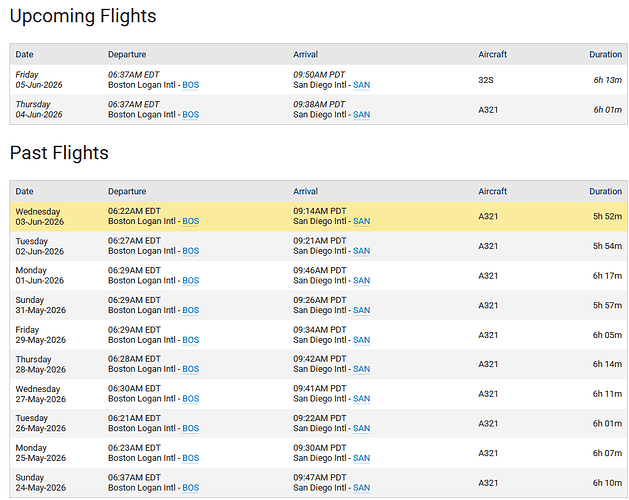Click SAN link for 27-May-2026 flight
This screenshot has width=629, height=500.
click(x=361, y=399)
